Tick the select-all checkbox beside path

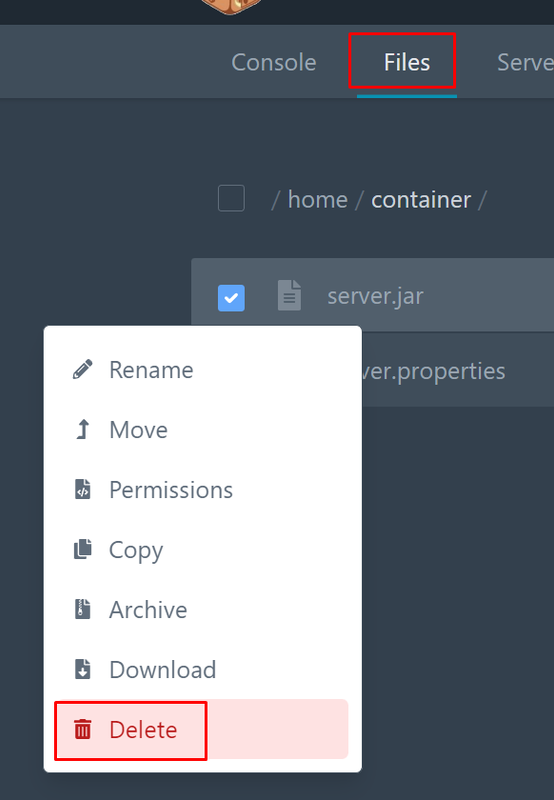tap(231, 198)
